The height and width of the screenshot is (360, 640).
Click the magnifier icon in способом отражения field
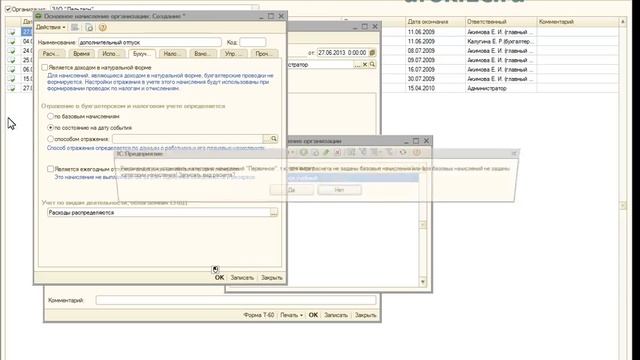(274, 139)
